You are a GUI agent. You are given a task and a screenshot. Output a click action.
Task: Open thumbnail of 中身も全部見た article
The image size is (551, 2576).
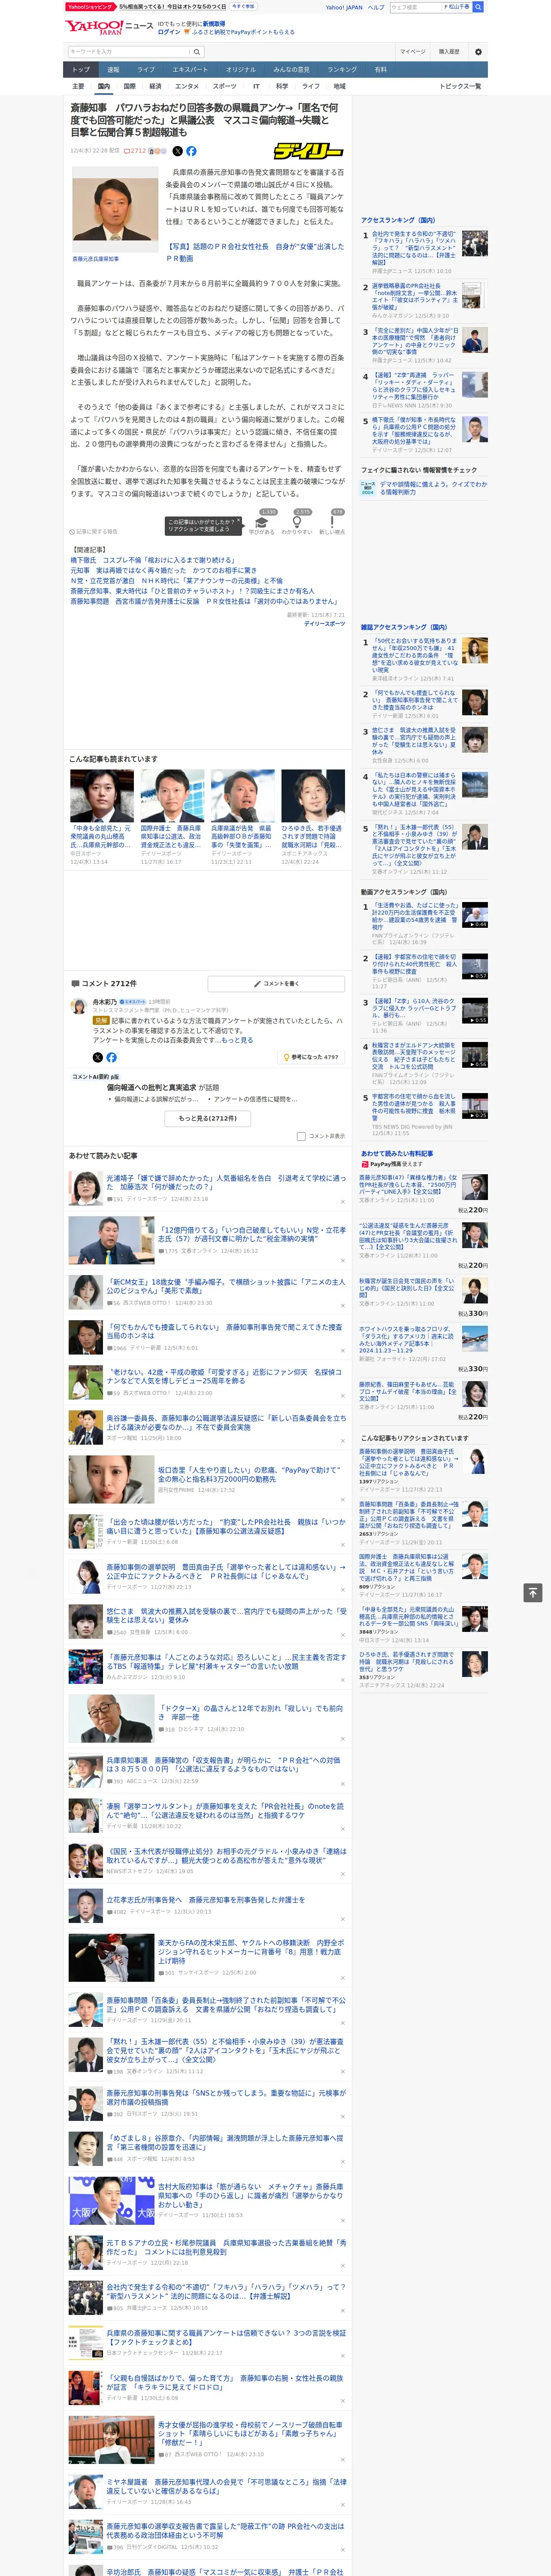point(102,796)
